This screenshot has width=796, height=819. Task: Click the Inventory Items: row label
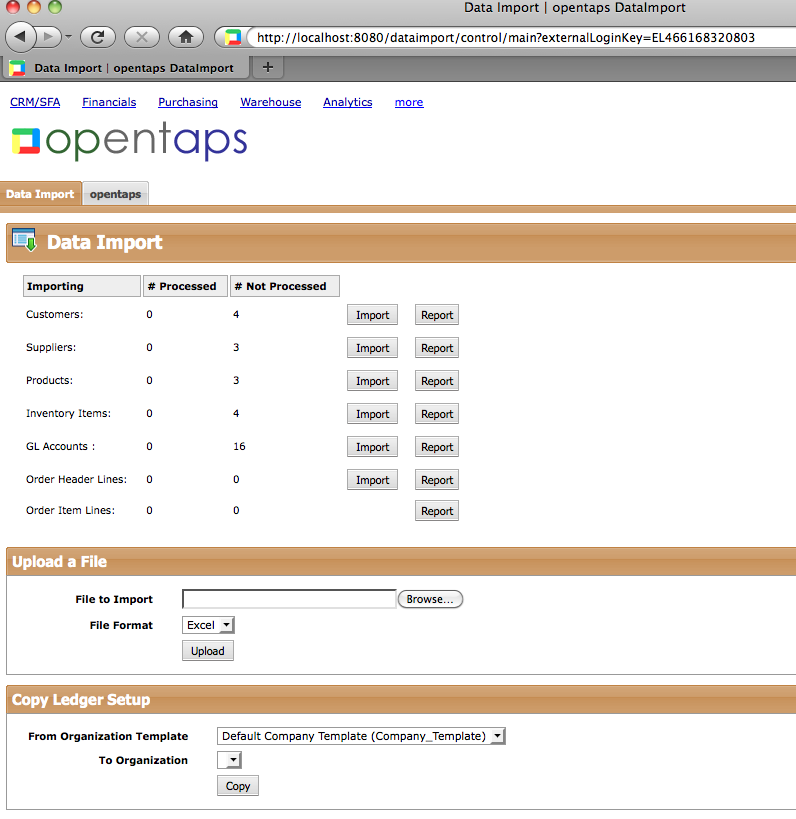(x=68, y=413)
